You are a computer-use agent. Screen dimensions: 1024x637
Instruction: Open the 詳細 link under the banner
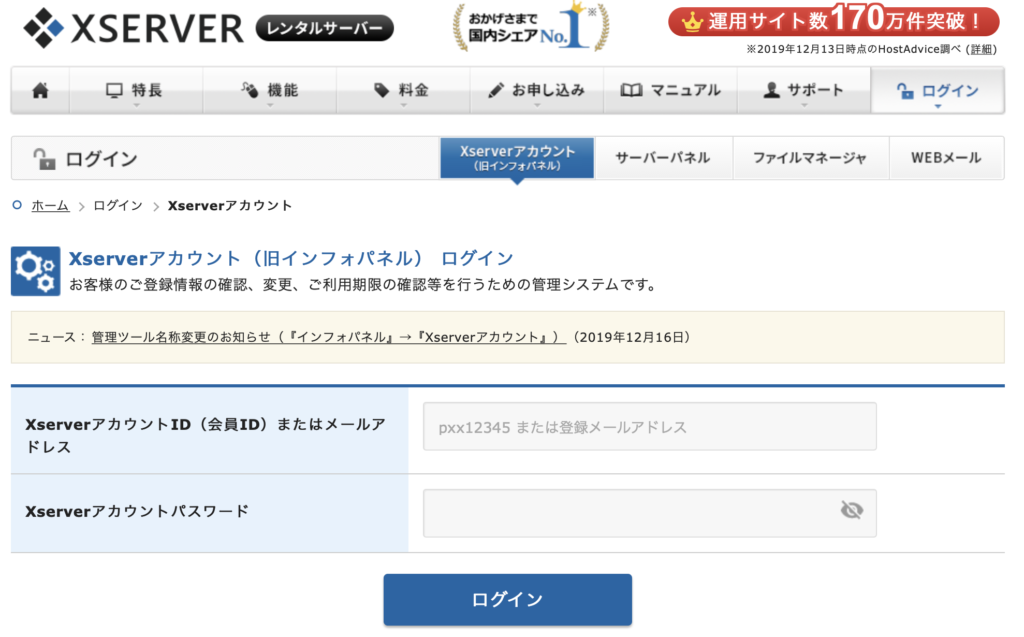981,49
